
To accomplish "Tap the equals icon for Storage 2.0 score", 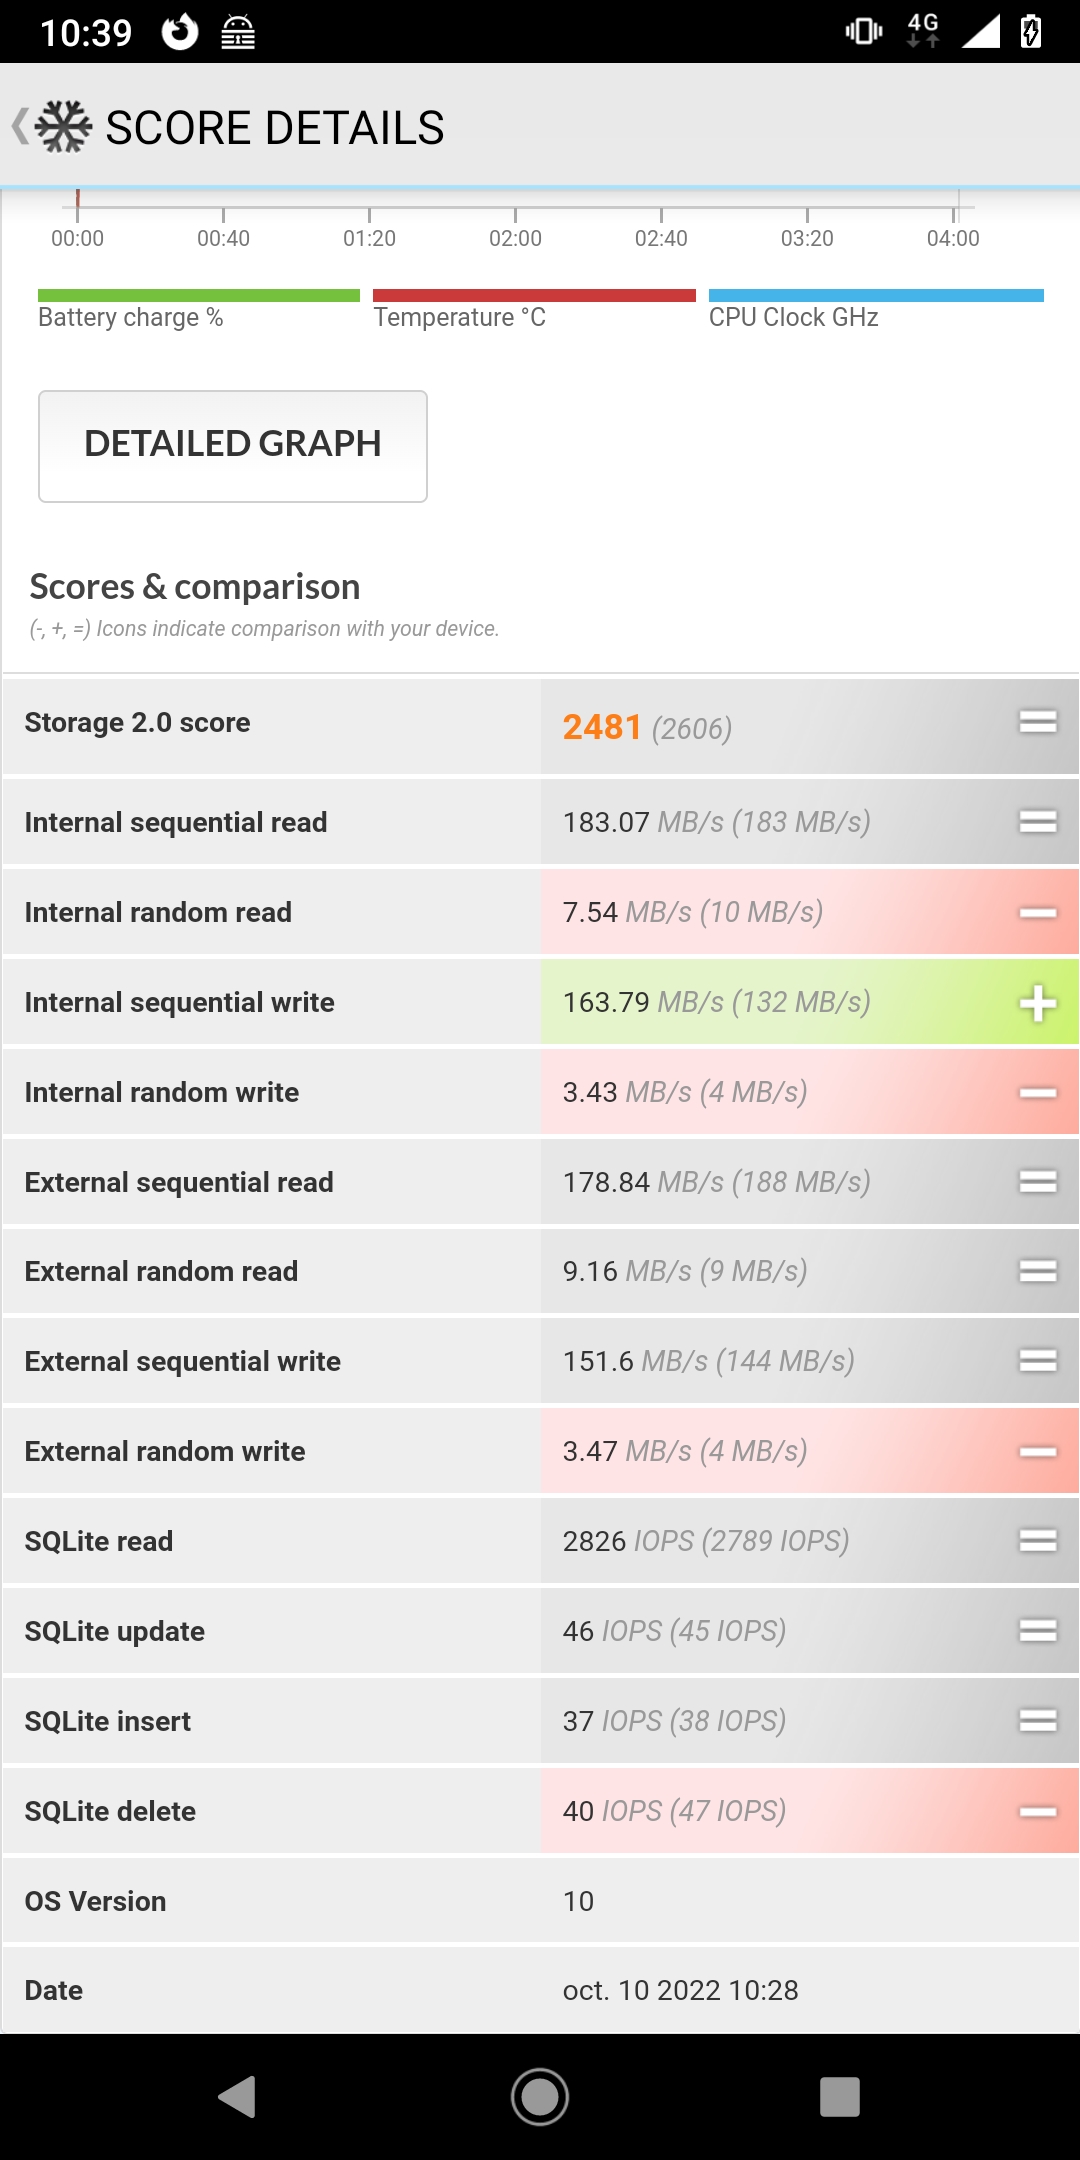I will [x=1038, y=722].
